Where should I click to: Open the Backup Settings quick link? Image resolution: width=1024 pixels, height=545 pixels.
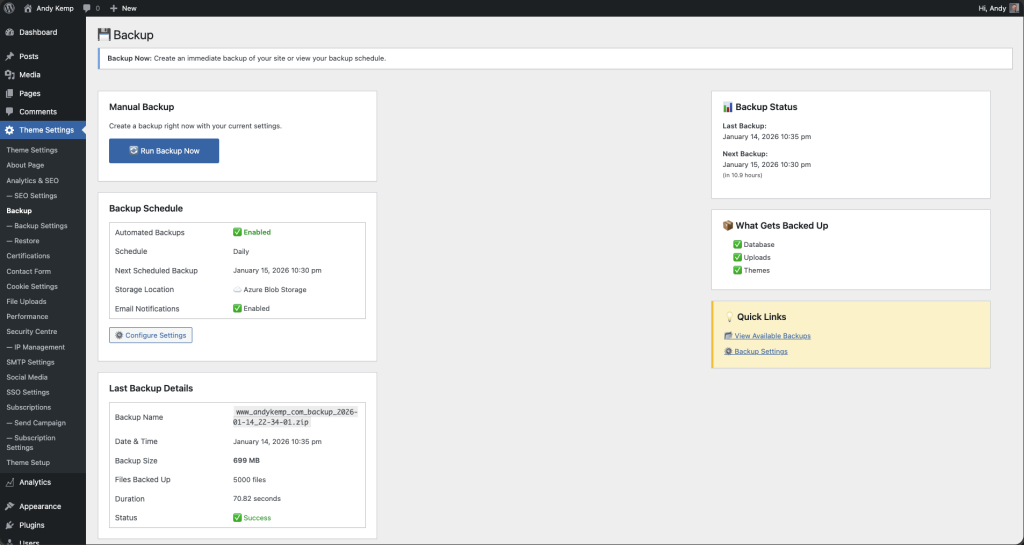760,351
